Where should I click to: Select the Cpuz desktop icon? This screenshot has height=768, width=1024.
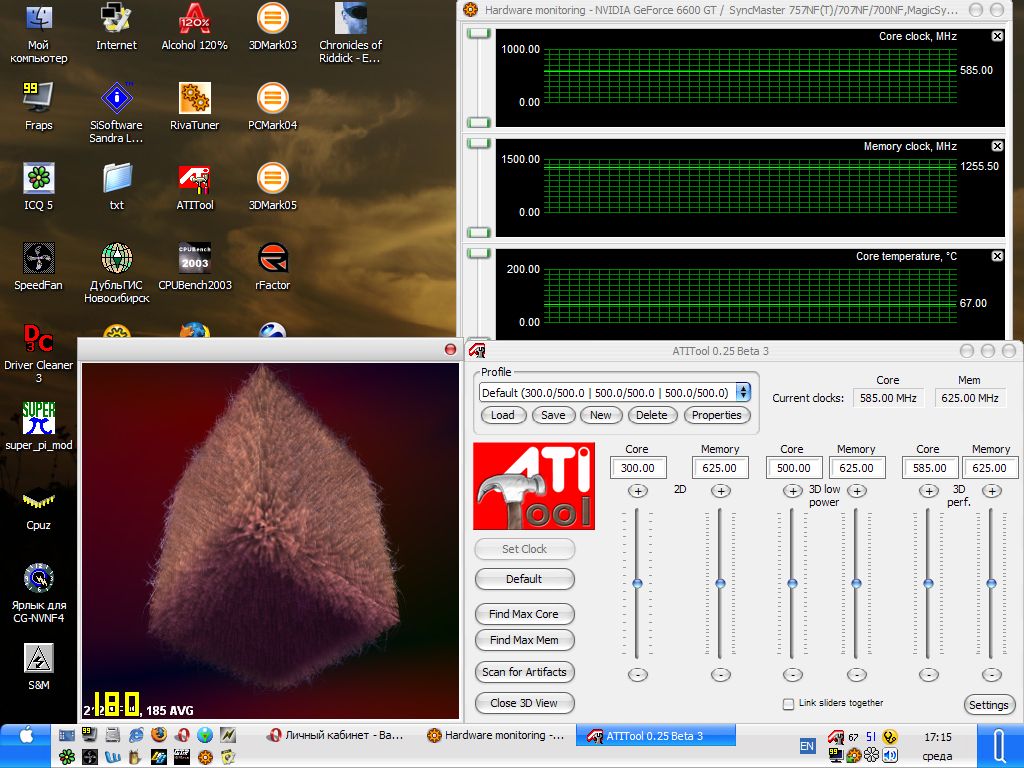pyautogui.click(x=39, y=508)
